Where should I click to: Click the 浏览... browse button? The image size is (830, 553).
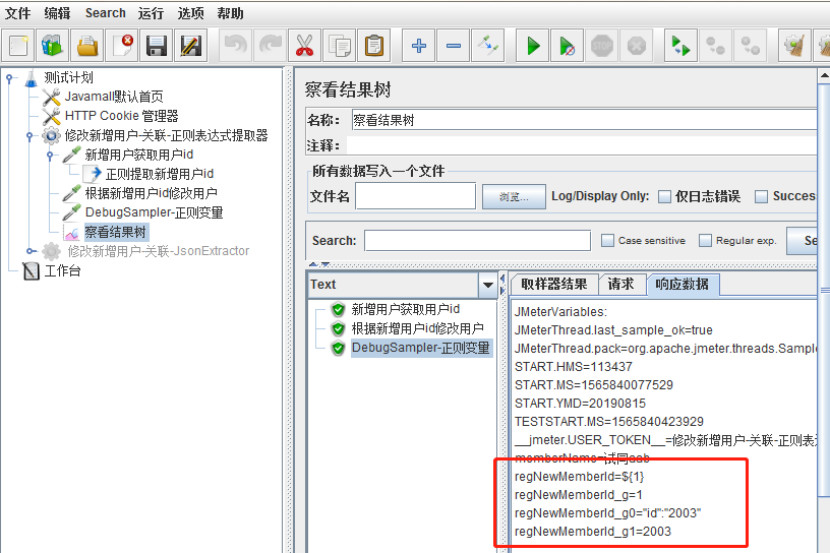point(513,197)
